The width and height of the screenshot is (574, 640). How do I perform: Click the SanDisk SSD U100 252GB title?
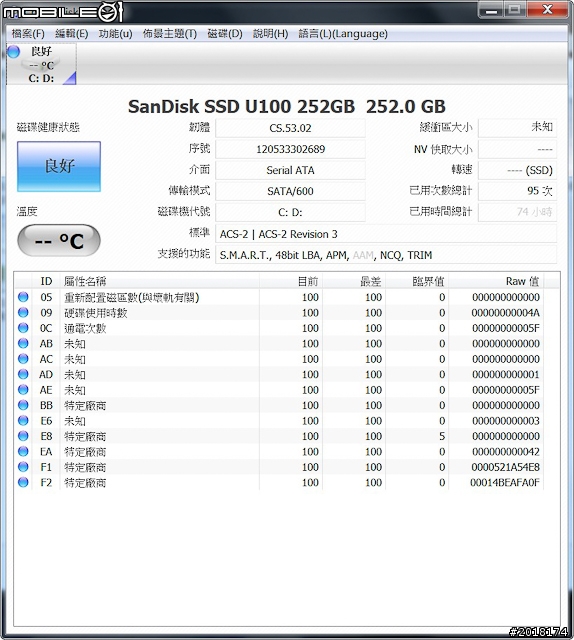[x=287, y=107]
